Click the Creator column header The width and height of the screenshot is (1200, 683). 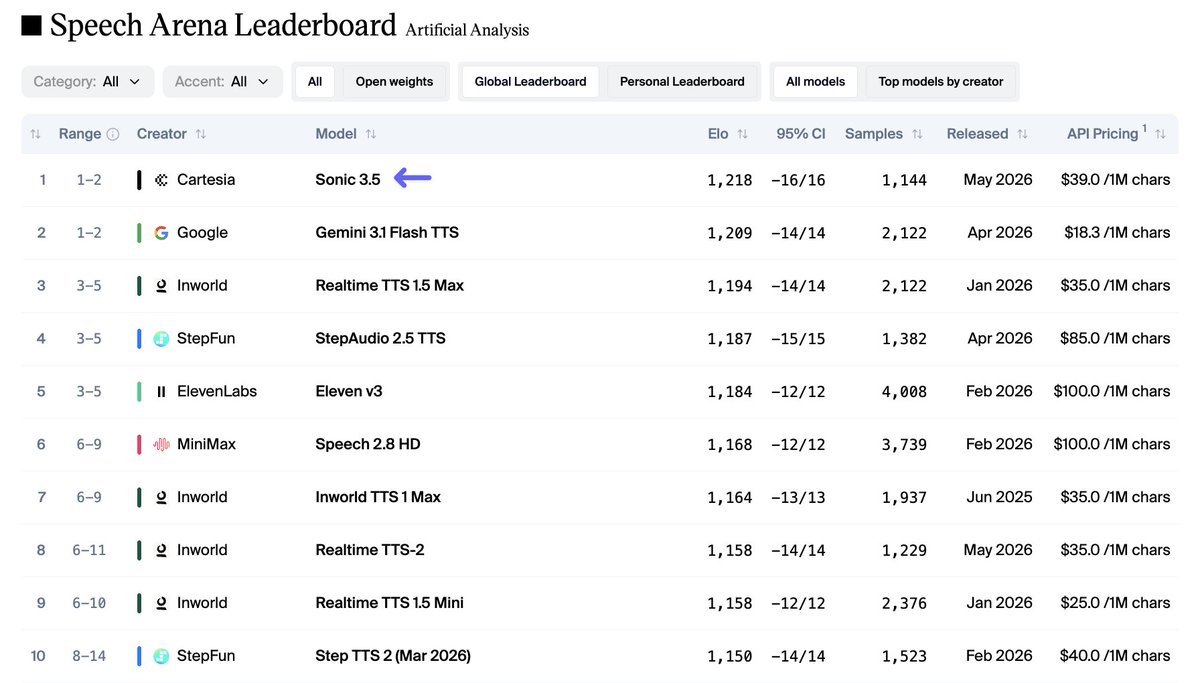pyautogui.click(x=162, y=134)
